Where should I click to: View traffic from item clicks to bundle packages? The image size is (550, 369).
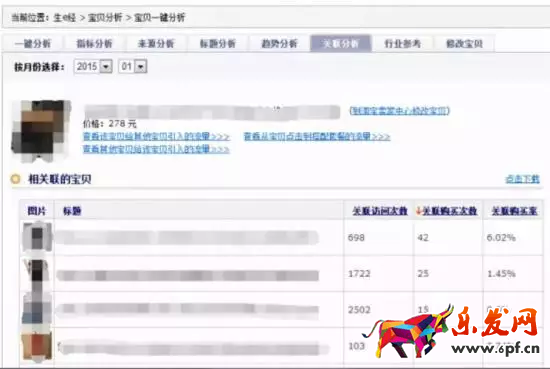coord(317,136)
